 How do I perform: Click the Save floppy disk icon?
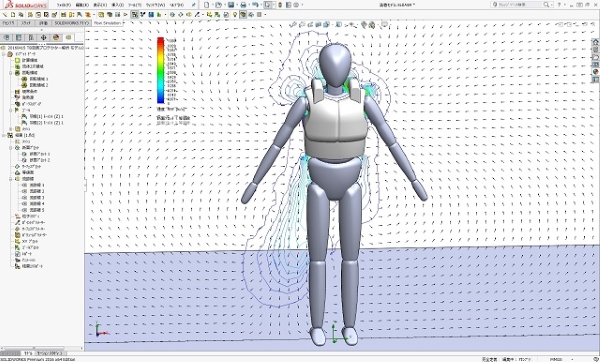tap(231, 5)
